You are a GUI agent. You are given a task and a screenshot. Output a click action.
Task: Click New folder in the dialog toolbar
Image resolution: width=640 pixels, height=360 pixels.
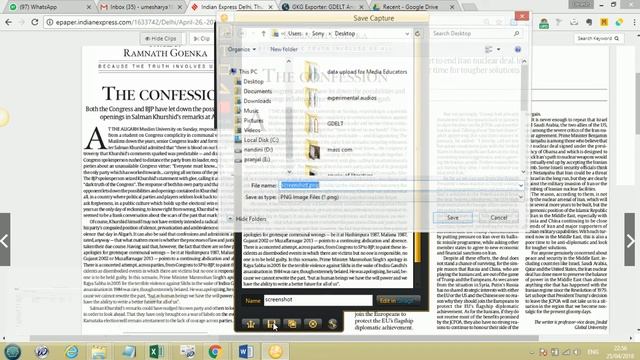[284, 49]
